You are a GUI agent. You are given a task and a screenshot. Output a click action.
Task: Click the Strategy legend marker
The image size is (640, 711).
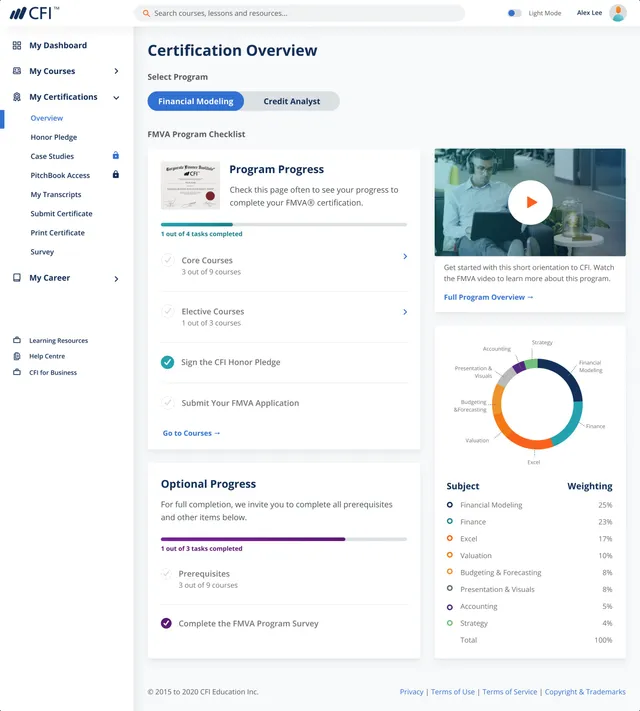(449, 623)
